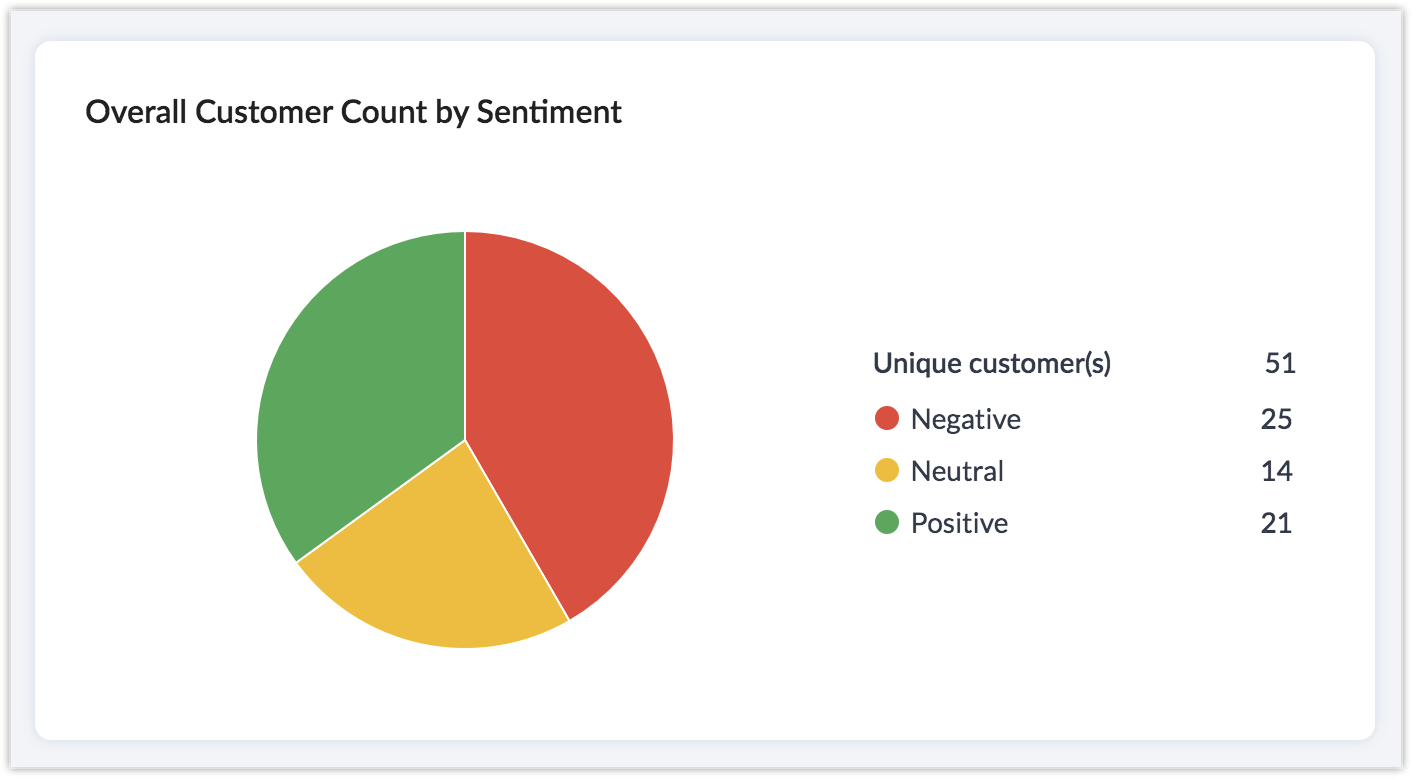Click the Negative count value 25
This screenshot has width=1412, height=778.
pos(1276,419)
